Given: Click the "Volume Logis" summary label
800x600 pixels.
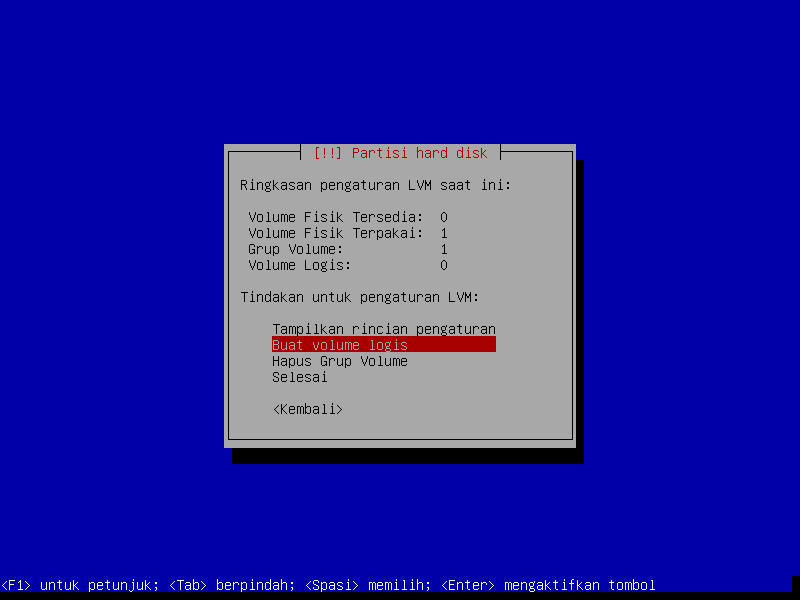Looking at the screenshot, I should click(299, 265).
